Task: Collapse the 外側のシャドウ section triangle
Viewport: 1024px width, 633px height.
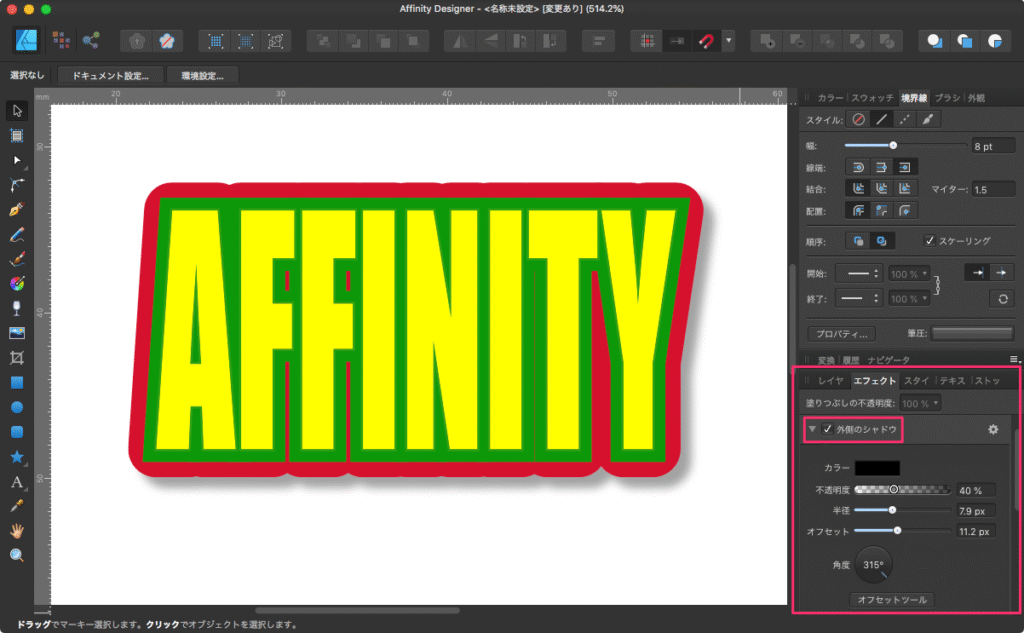Action: coord(812,429)
